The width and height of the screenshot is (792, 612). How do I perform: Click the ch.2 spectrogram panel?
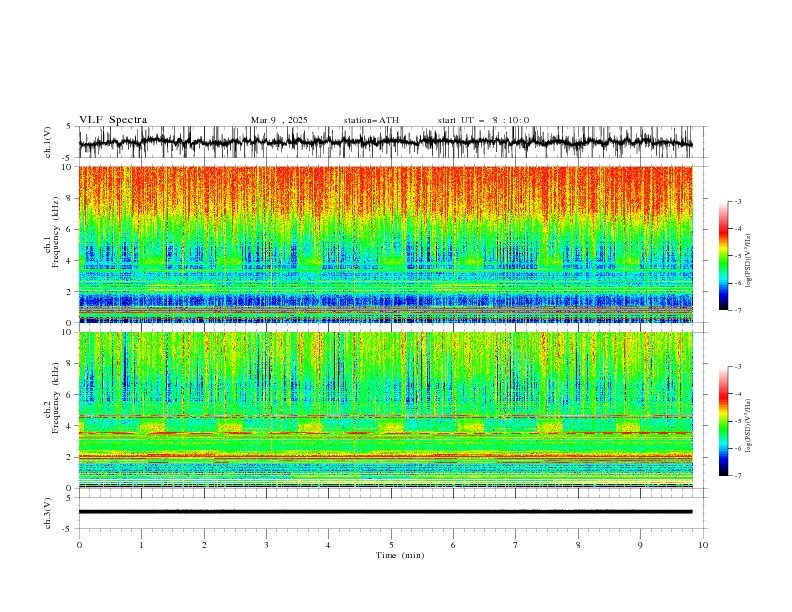[385, 410]
